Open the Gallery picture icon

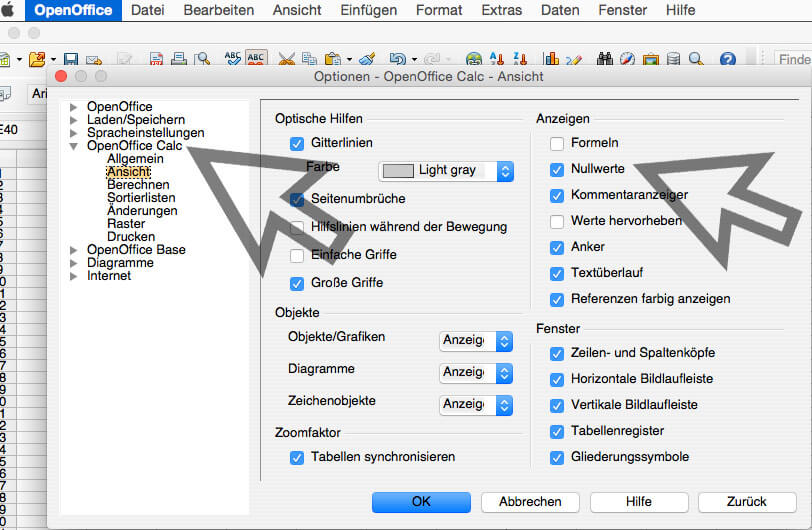coord(650,59)
